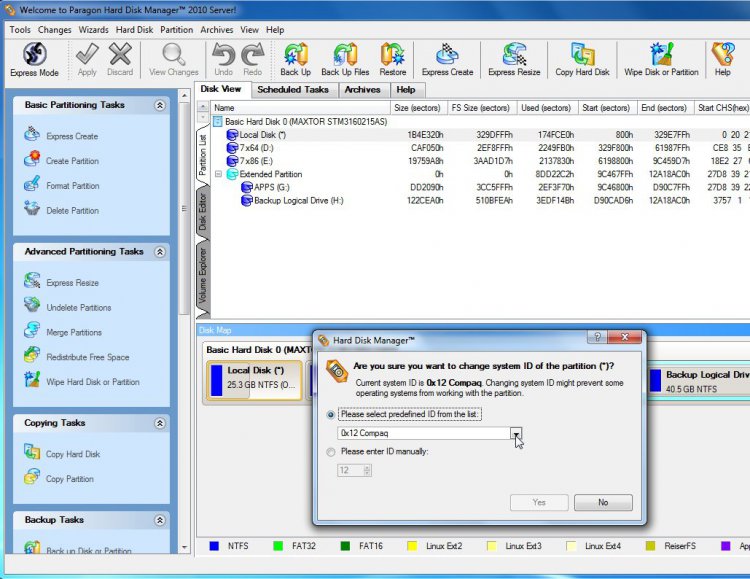Select Backup Logical Drive (H:) row
Viewport: 750px width, 579px height.
(x=481, y=200)
